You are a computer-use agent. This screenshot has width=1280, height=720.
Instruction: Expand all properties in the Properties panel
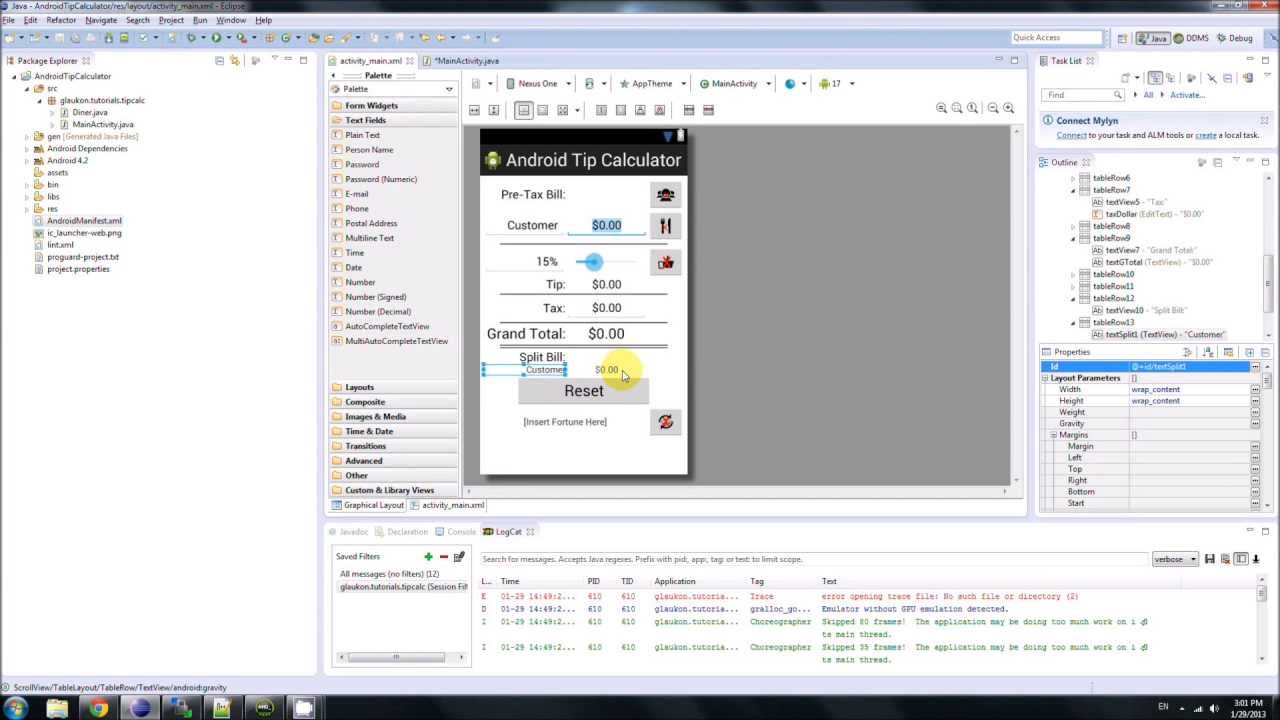[x=1249, y=352]
